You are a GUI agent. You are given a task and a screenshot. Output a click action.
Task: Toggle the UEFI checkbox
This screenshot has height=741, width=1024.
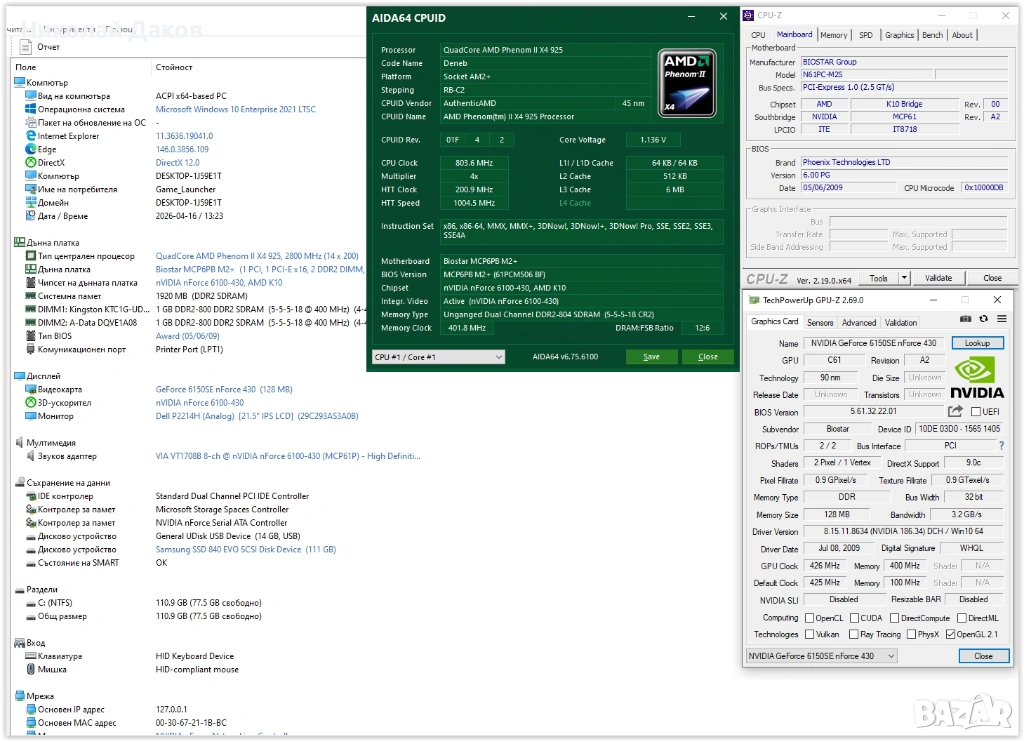pos(976,411)
